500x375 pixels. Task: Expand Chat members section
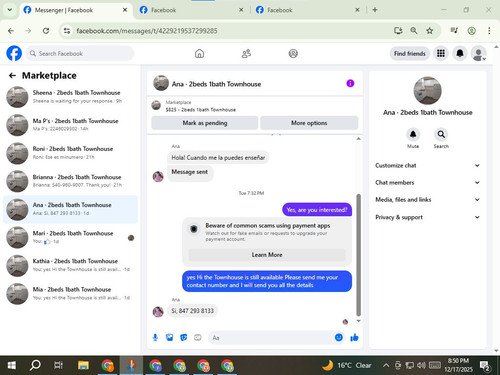tap(427, 182)
